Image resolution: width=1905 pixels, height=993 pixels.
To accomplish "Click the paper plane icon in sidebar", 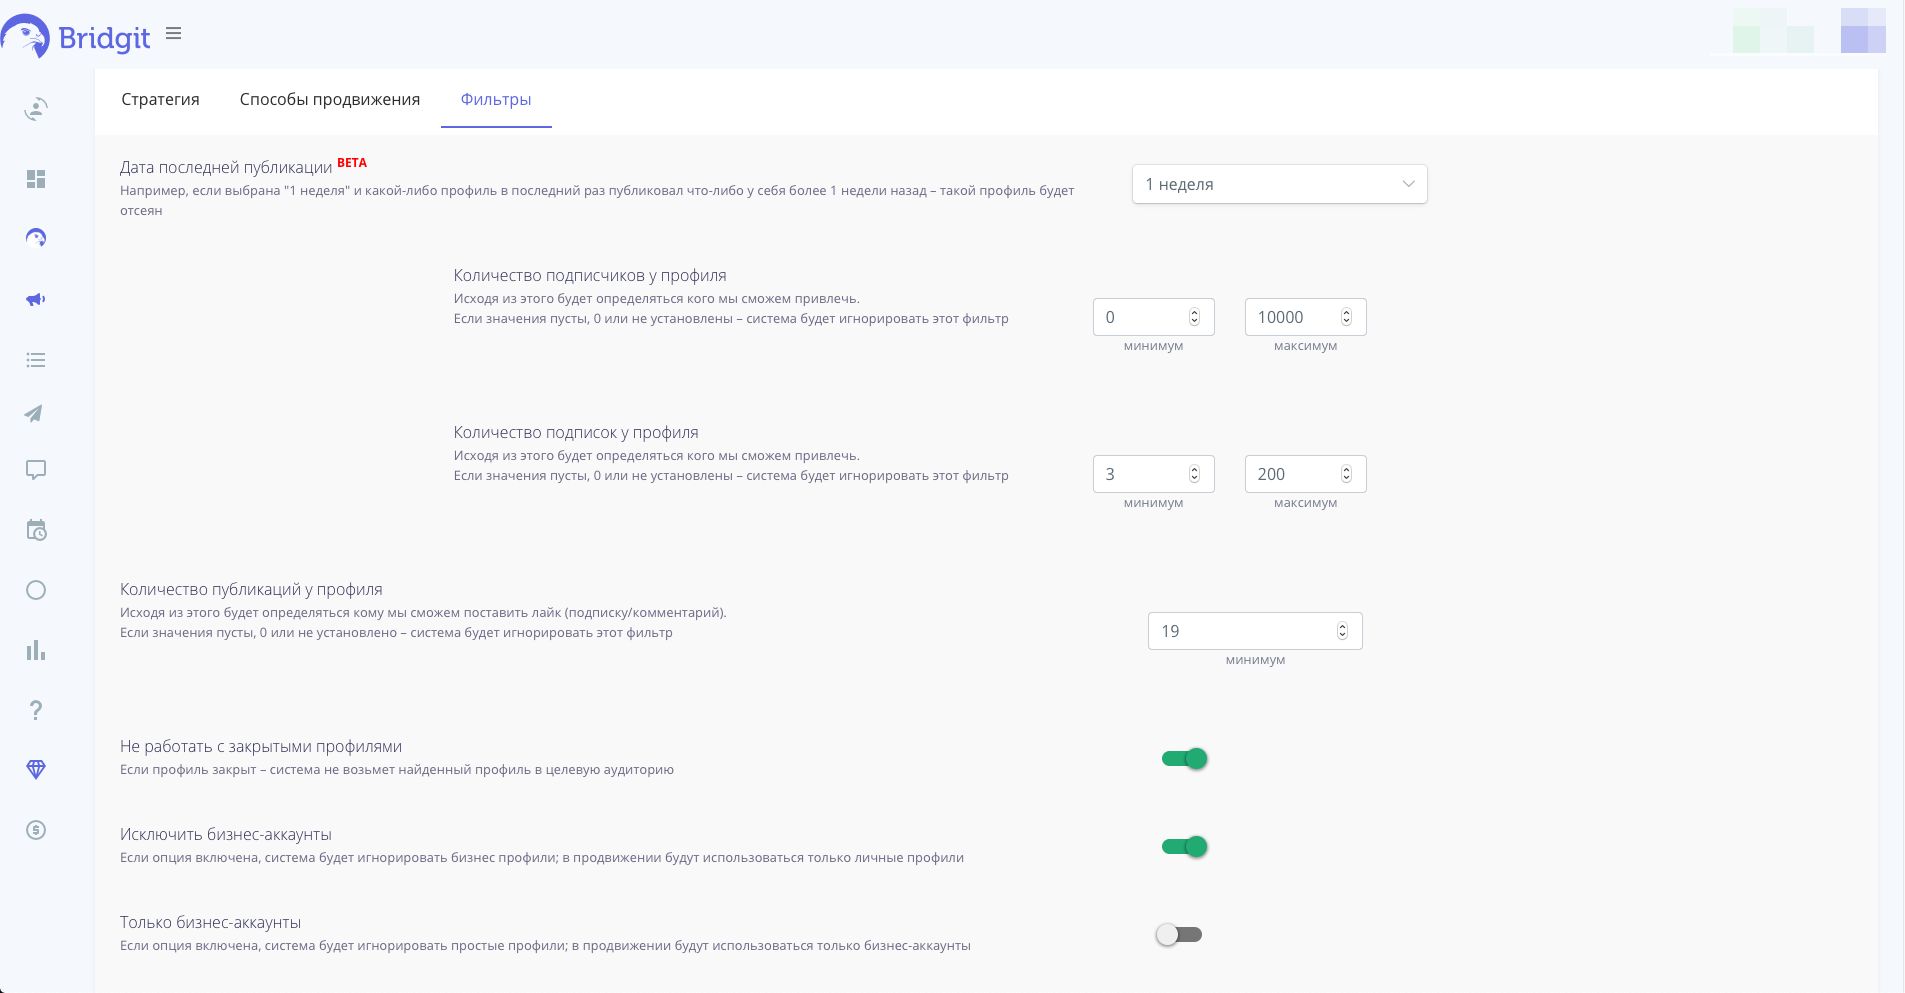I will tap(35, 414).
